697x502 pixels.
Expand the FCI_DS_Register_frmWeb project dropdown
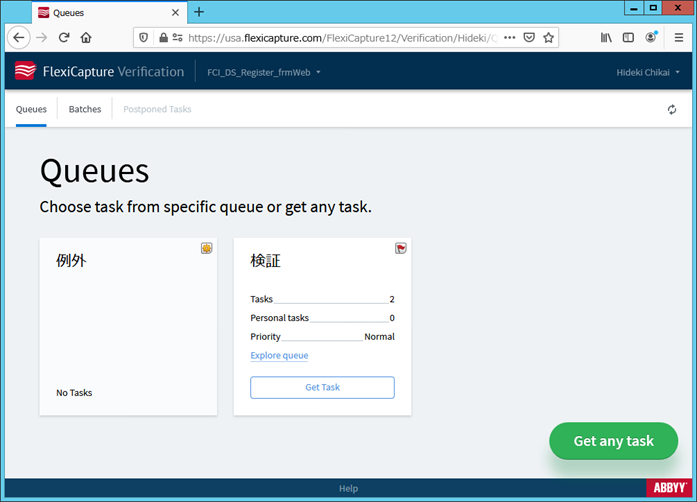(x=264, y=72)
